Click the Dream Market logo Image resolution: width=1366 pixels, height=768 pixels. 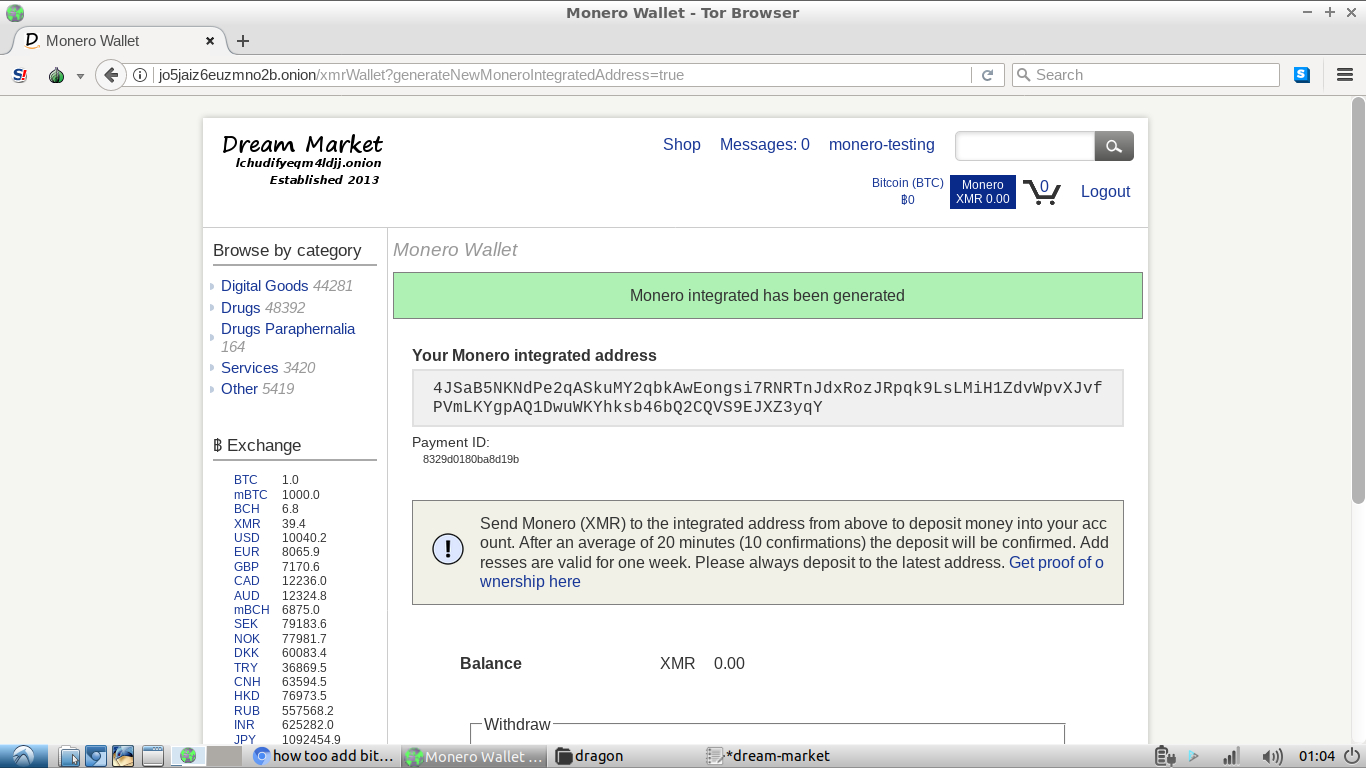302,159
